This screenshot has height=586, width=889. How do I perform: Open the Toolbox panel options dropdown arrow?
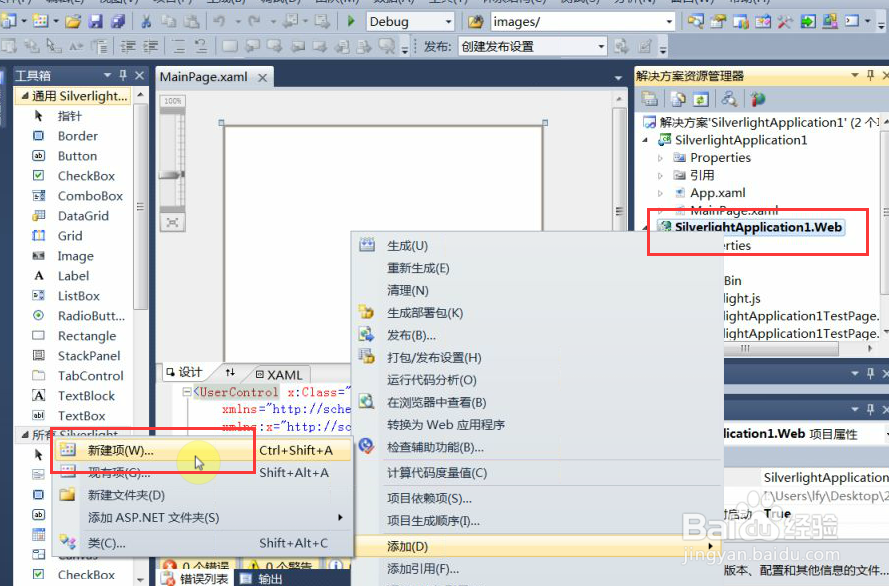pyautogui.click(x=107, y=75)
